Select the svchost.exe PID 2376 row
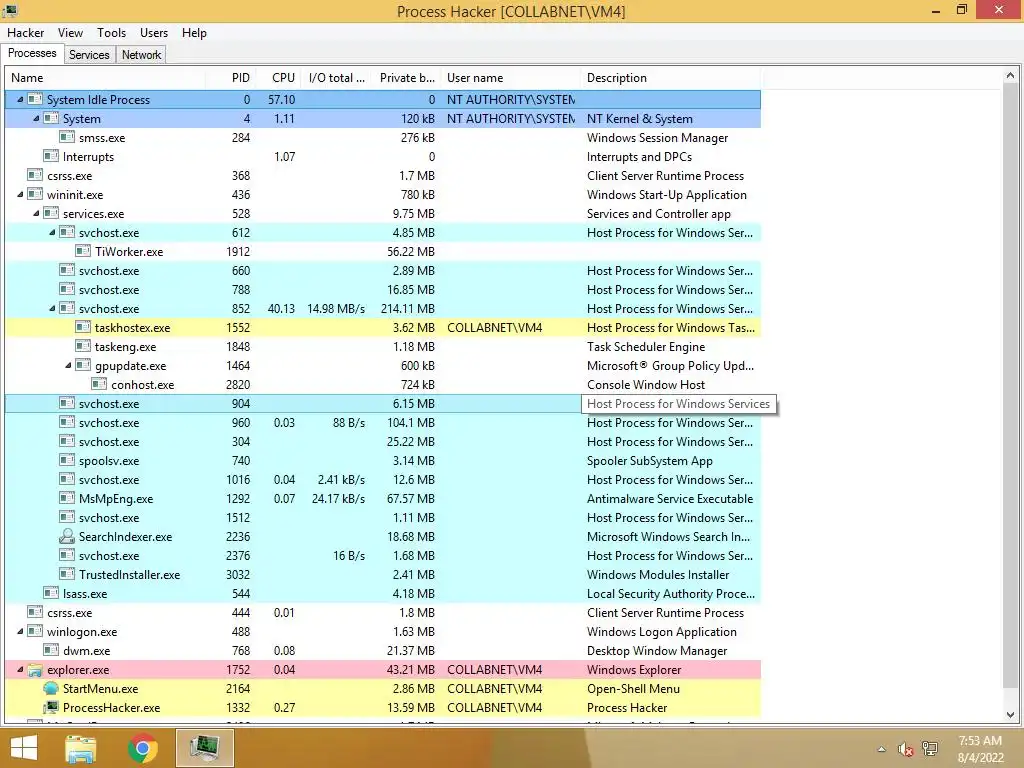 click(x=383, y=555)
